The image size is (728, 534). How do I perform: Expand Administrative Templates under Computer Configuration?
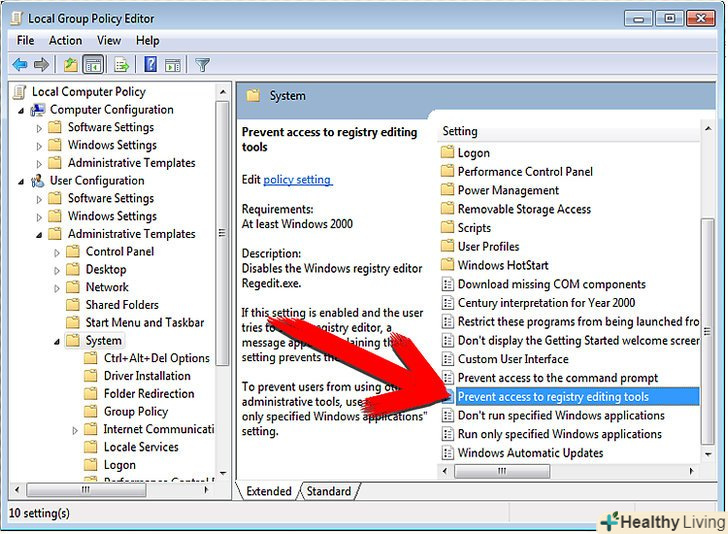point(39,164)
